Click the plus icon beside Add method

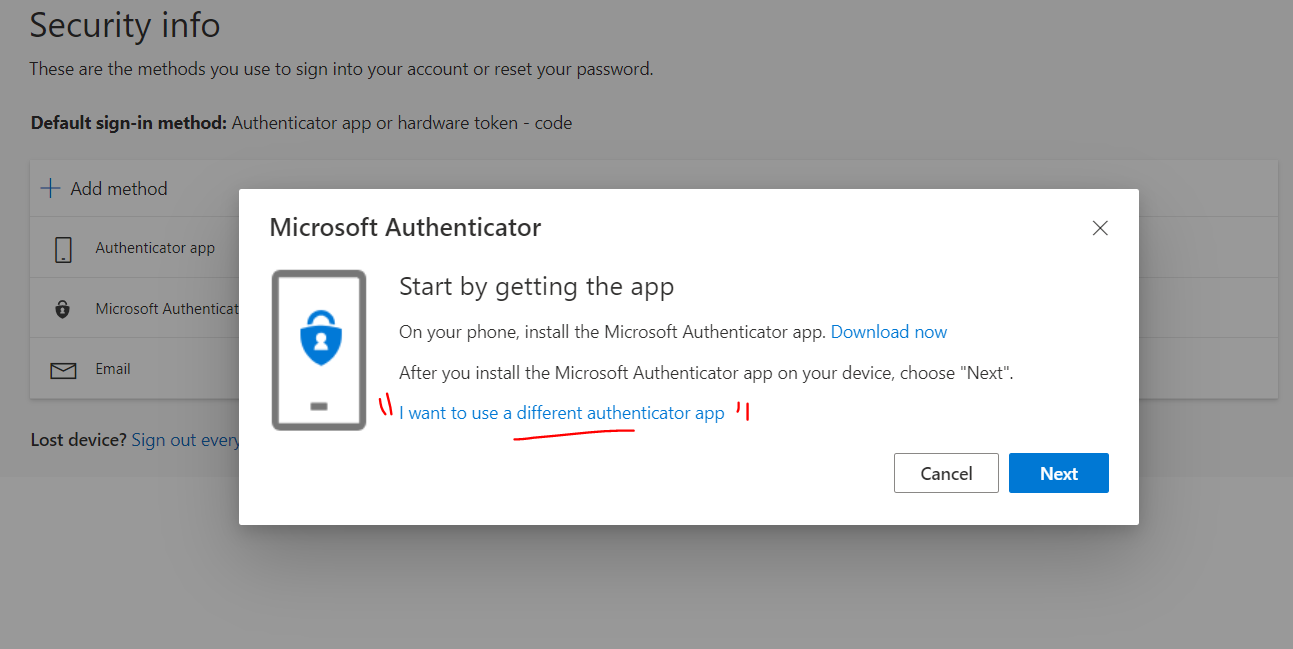[x=50, y=188]
